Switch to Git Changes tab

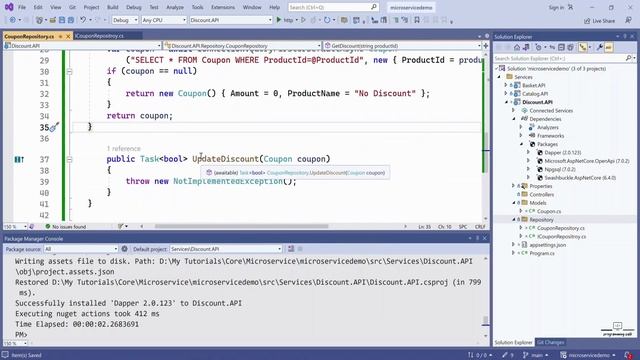[x=550, y=342]
